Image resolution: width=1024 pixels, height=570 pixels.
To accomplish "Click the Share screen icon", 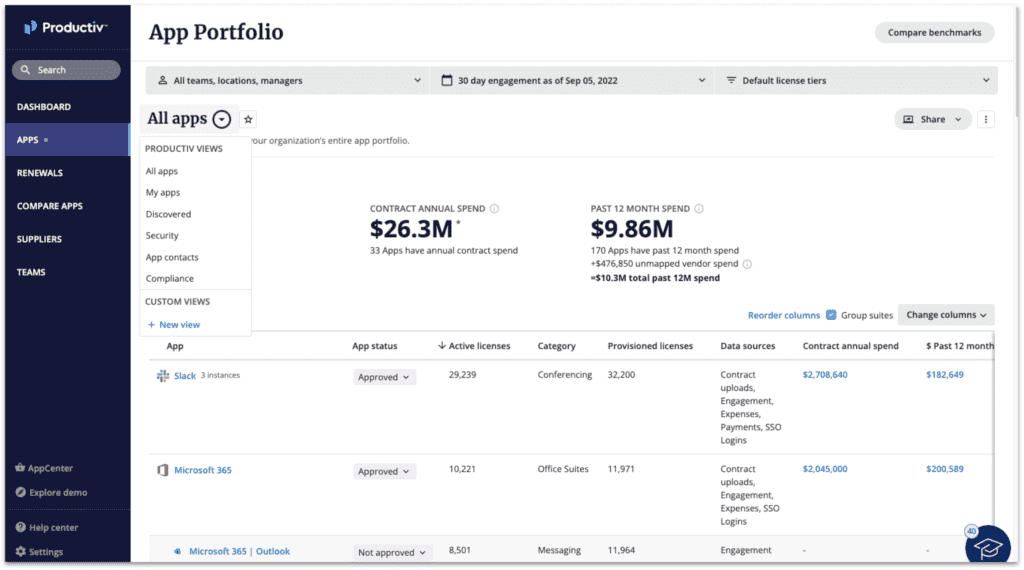I will click(x=908, y=119).
